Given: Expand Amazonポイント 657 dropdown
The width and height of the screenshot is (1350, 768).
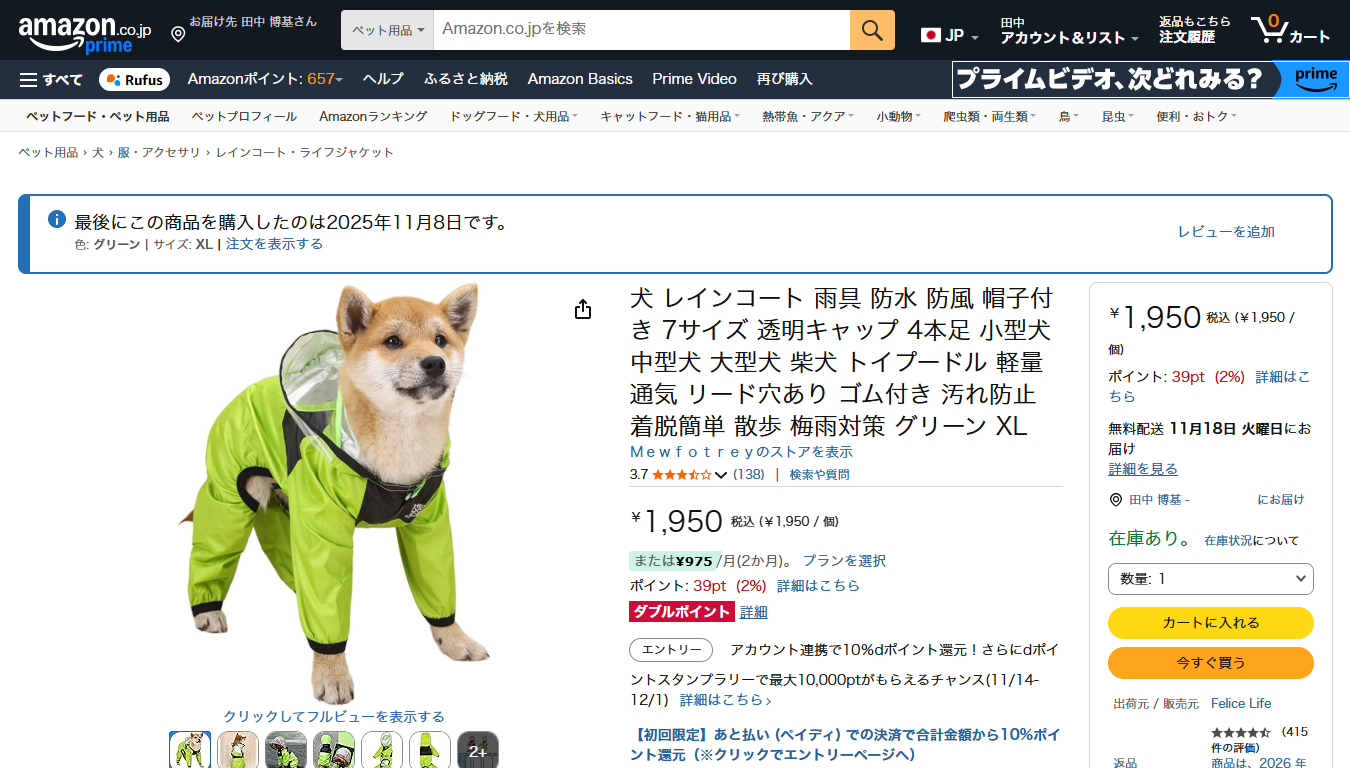Looking at the screenshot, I should 265,79.
